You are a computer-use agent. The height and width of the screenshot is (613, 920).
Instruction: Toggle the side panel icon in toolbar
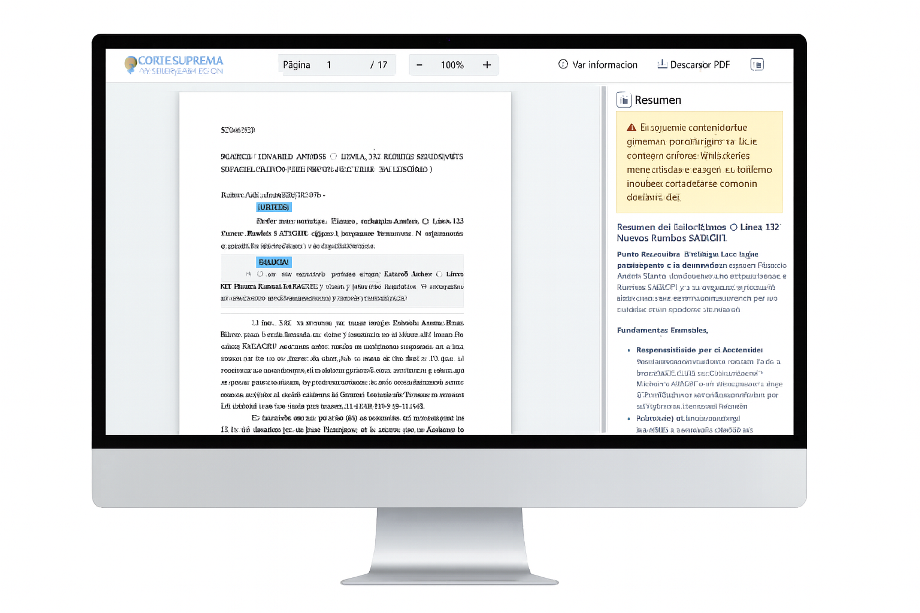click(757, 65)
